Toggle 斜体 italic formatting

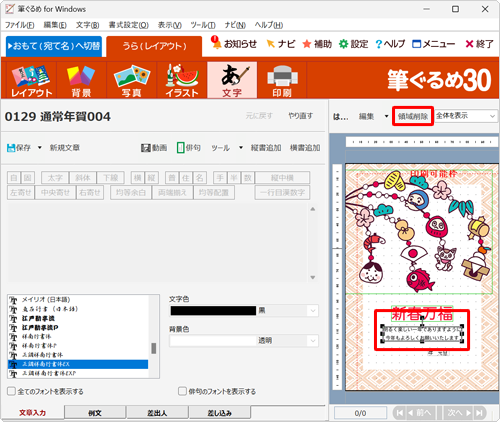click(x=83, y=178)
